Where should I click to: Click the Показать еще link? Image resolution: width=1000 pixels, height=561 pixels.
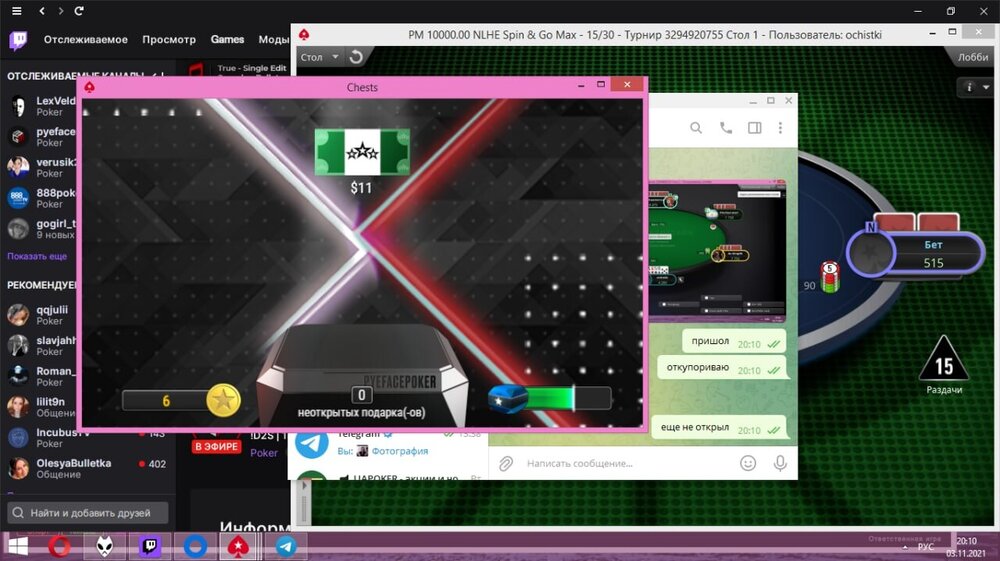pos(37,256)
